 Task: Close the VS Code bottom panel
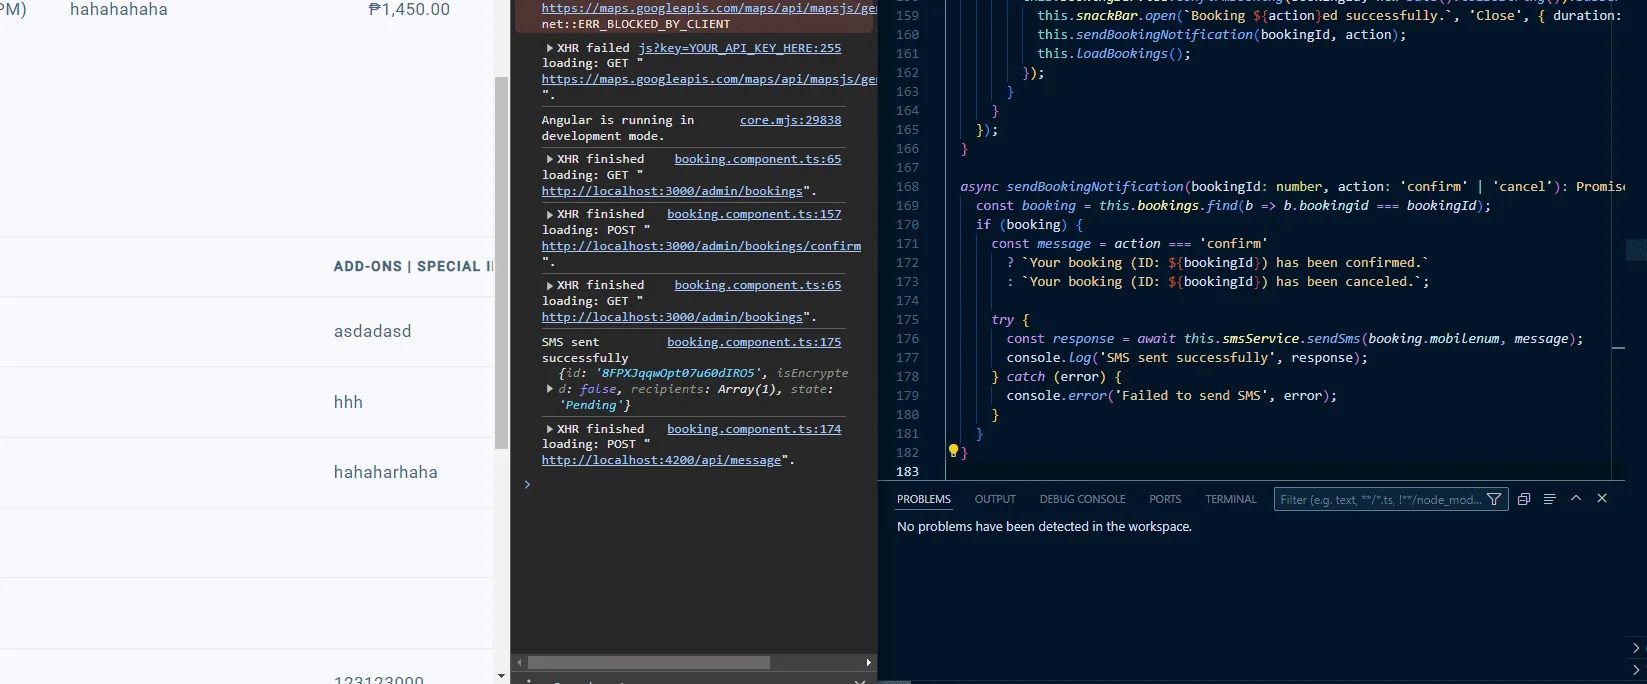(x=1602, y=498)
